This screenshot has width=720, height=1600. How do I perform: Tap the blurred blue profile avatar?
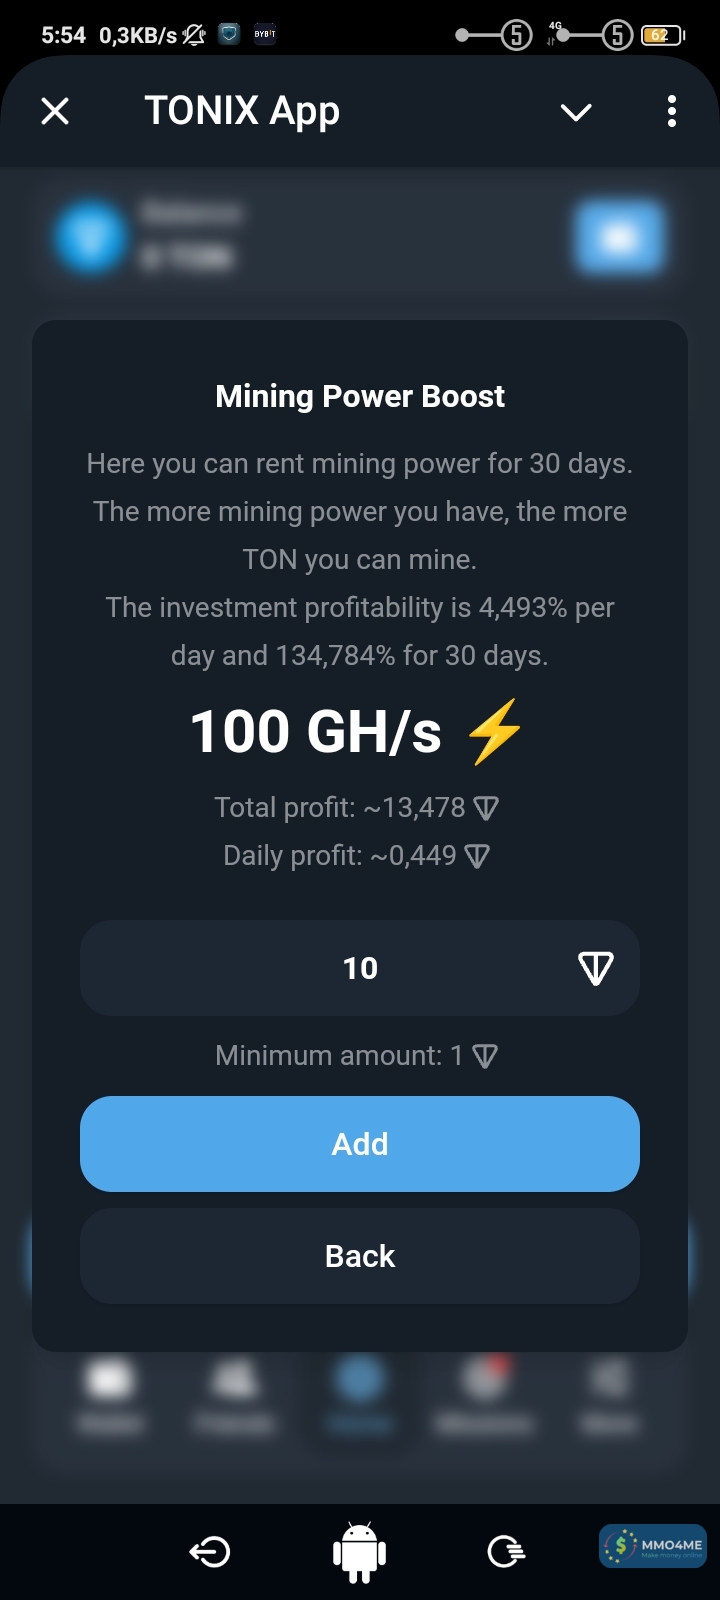click(91, 237)
